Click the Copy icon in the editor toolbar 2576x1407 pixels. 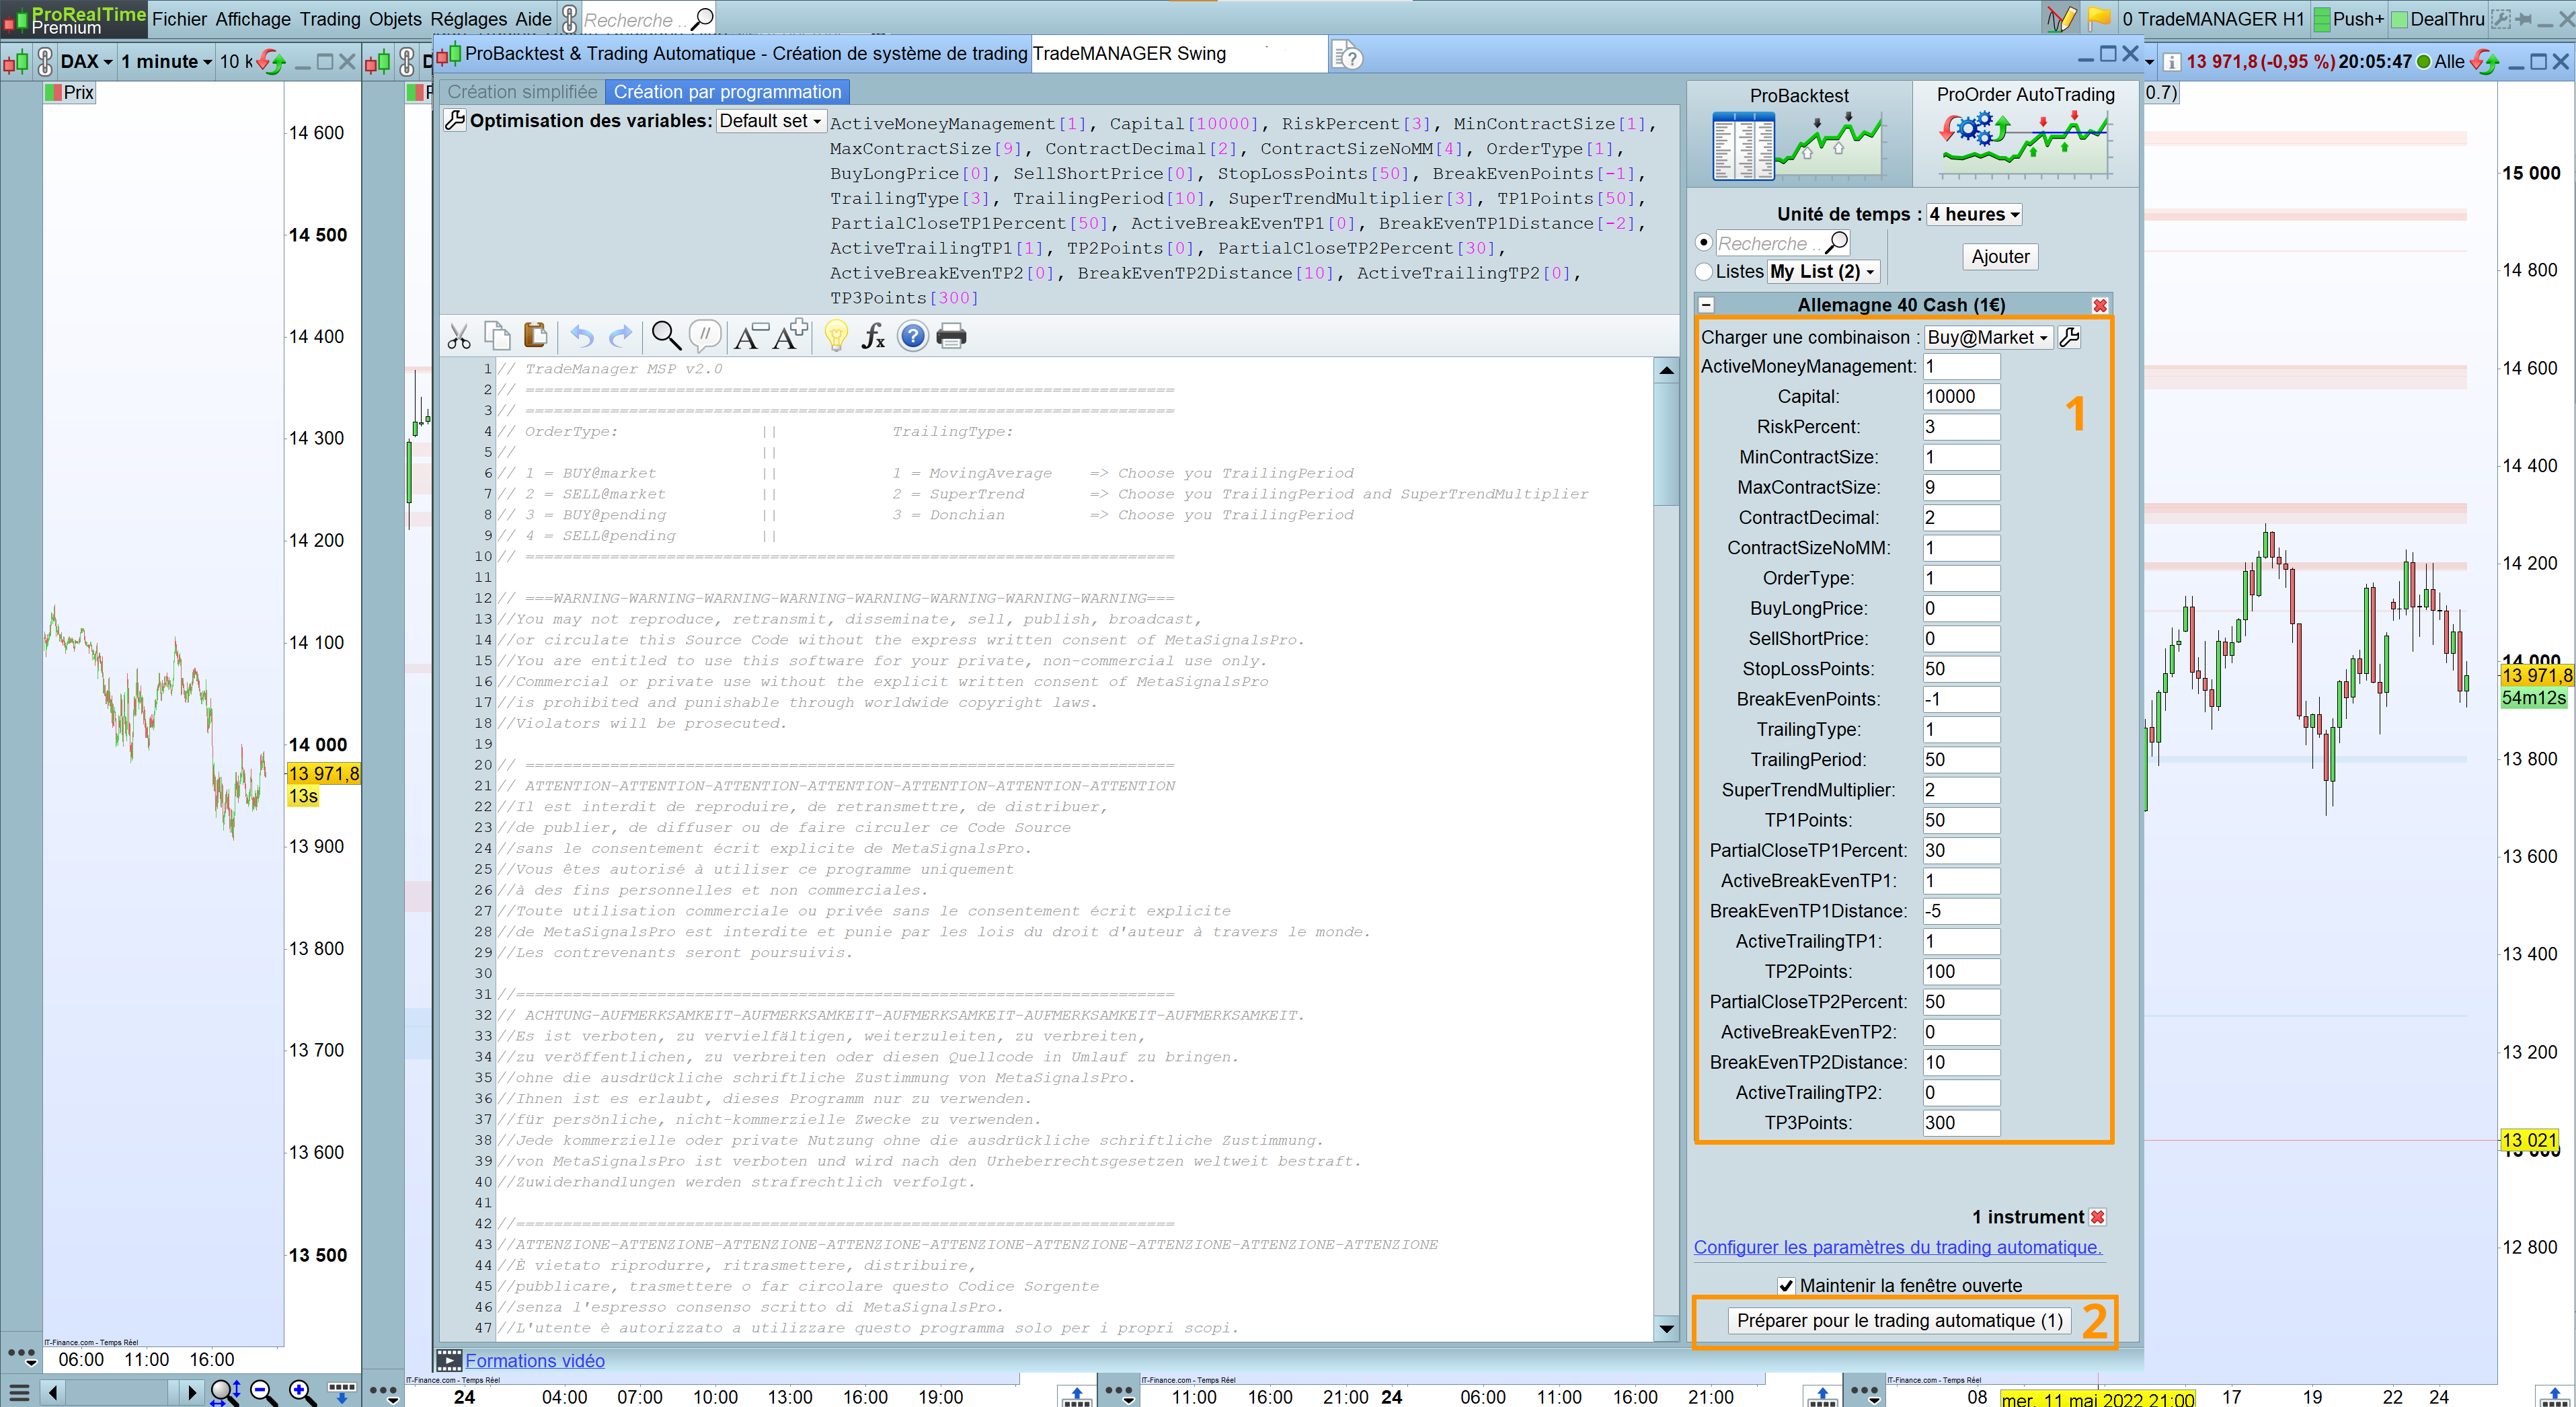click(497, 336)
